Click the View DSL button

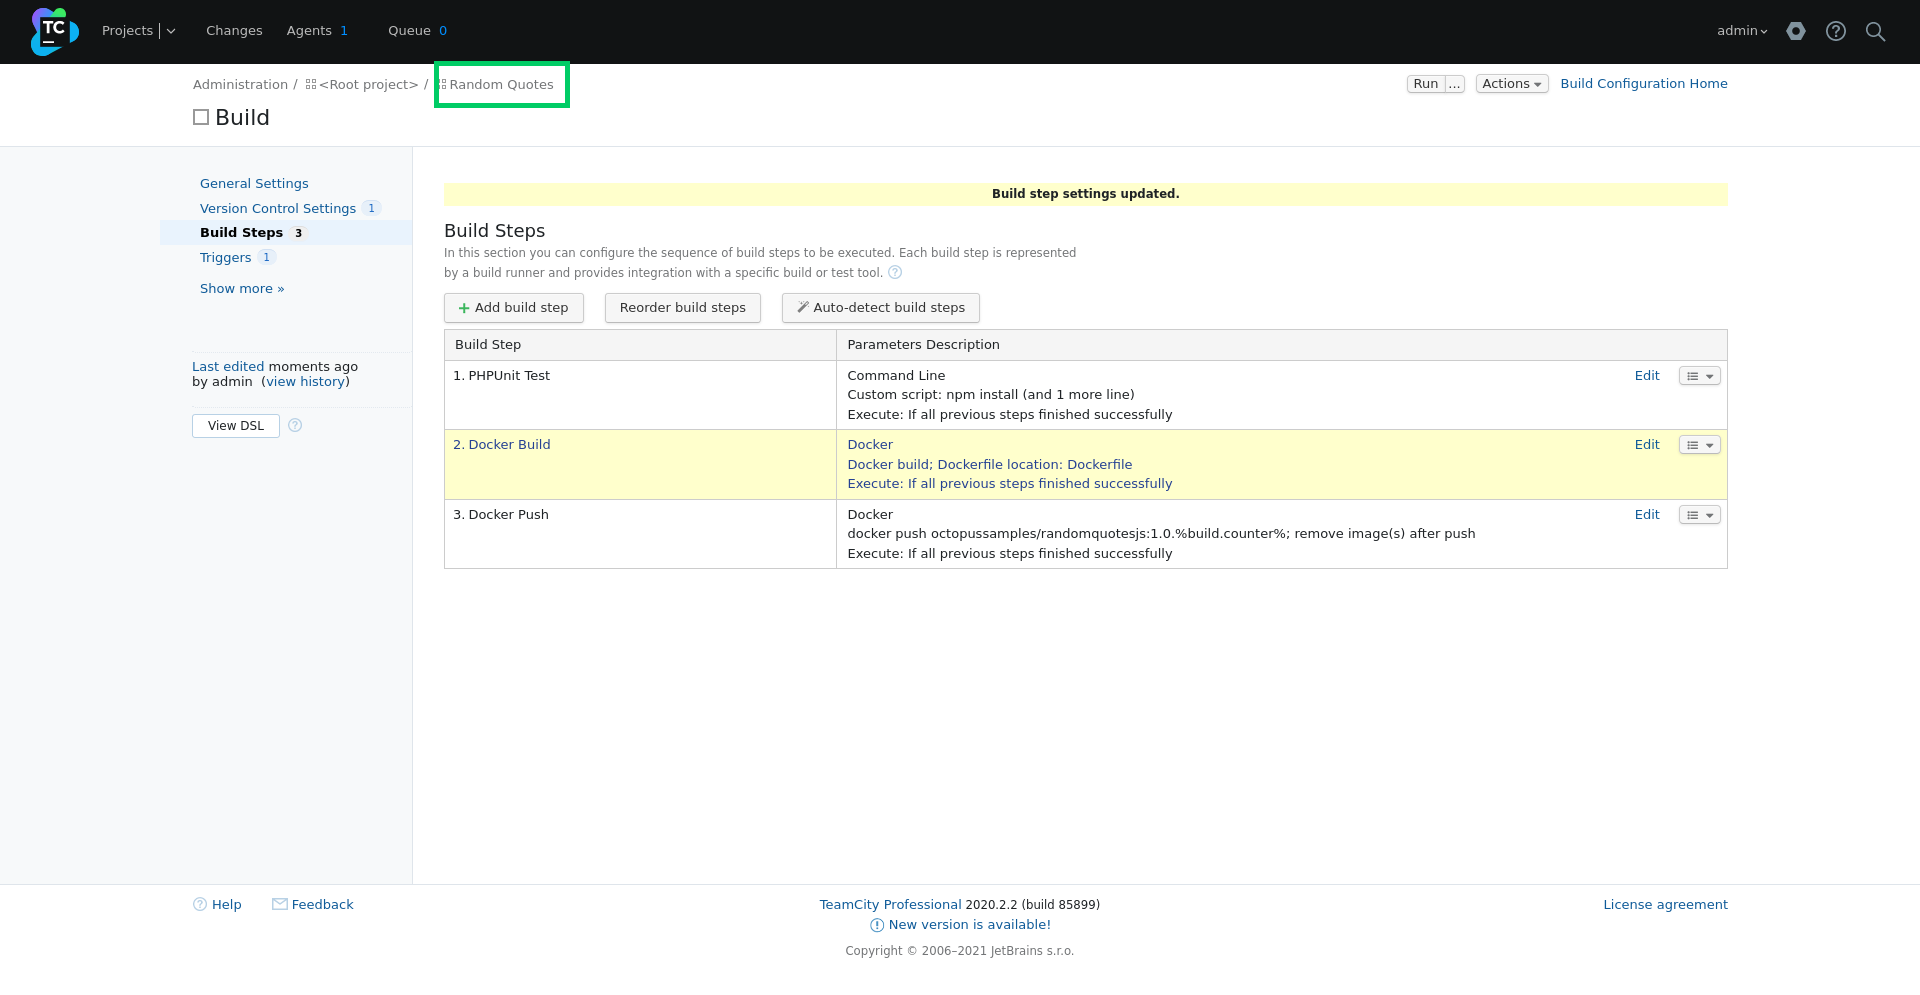tap(236, 425)
